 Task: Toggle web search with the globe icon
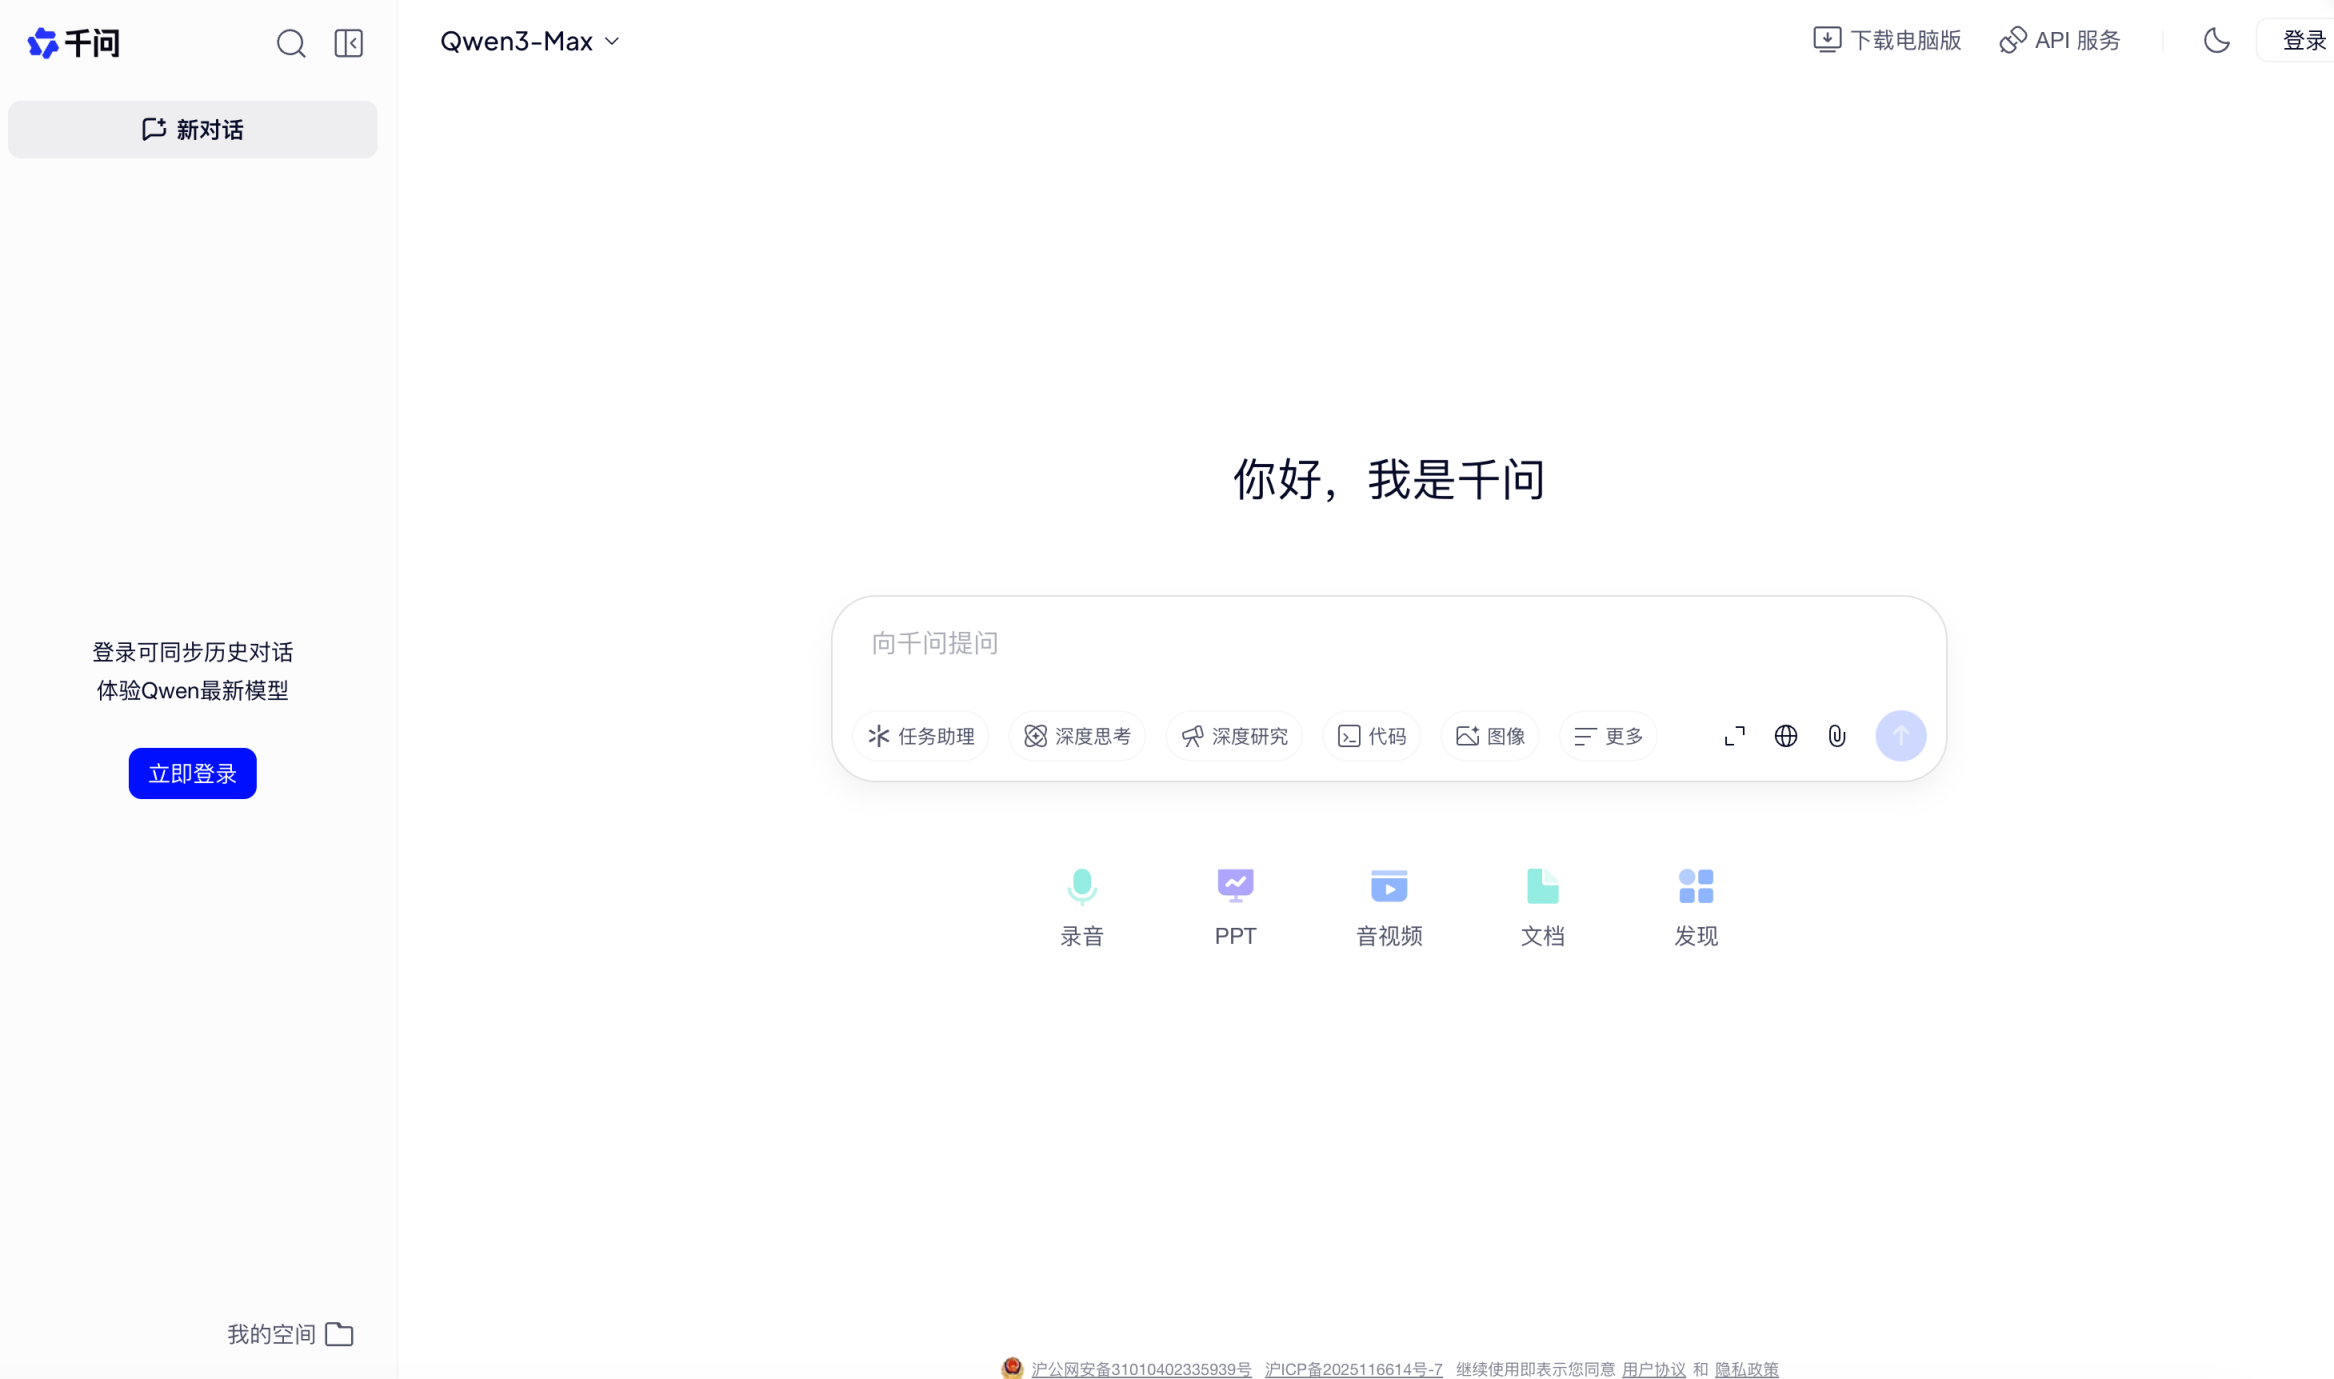coord(1786,736)
